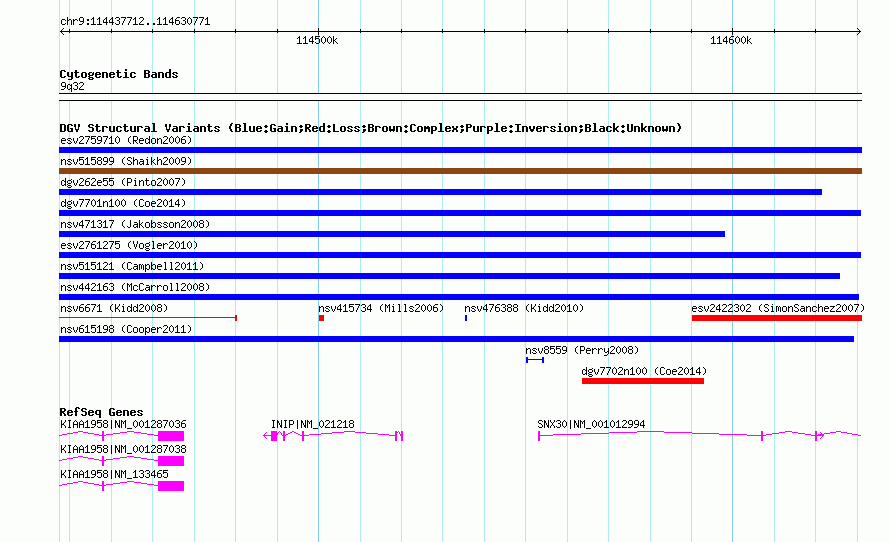
Task: Select the nsv442163 (McCarroll2008) variant bar
Action: [459, 297]
